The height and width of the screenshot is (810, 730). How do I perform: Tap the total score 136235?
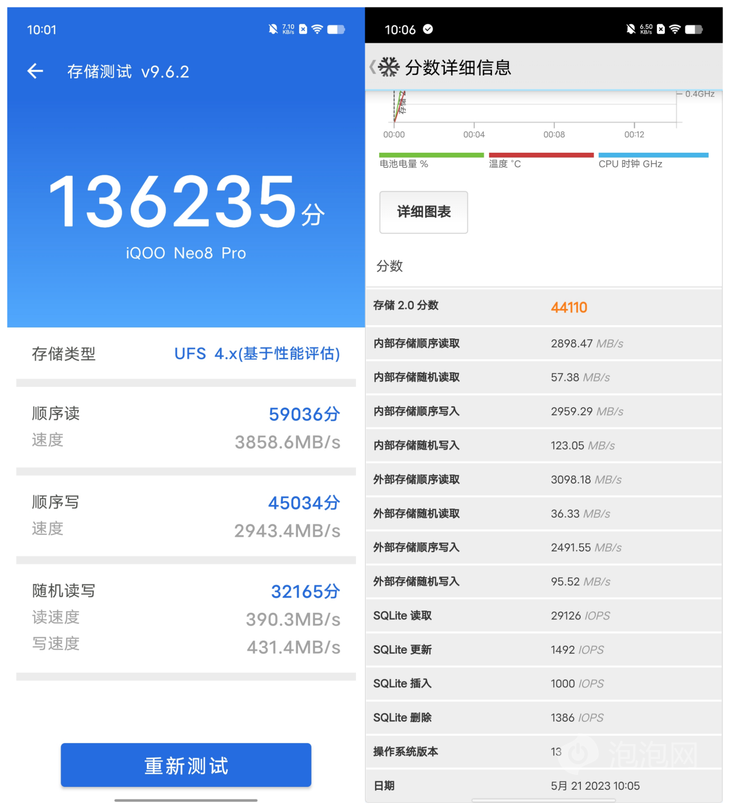tap(172, 202)
